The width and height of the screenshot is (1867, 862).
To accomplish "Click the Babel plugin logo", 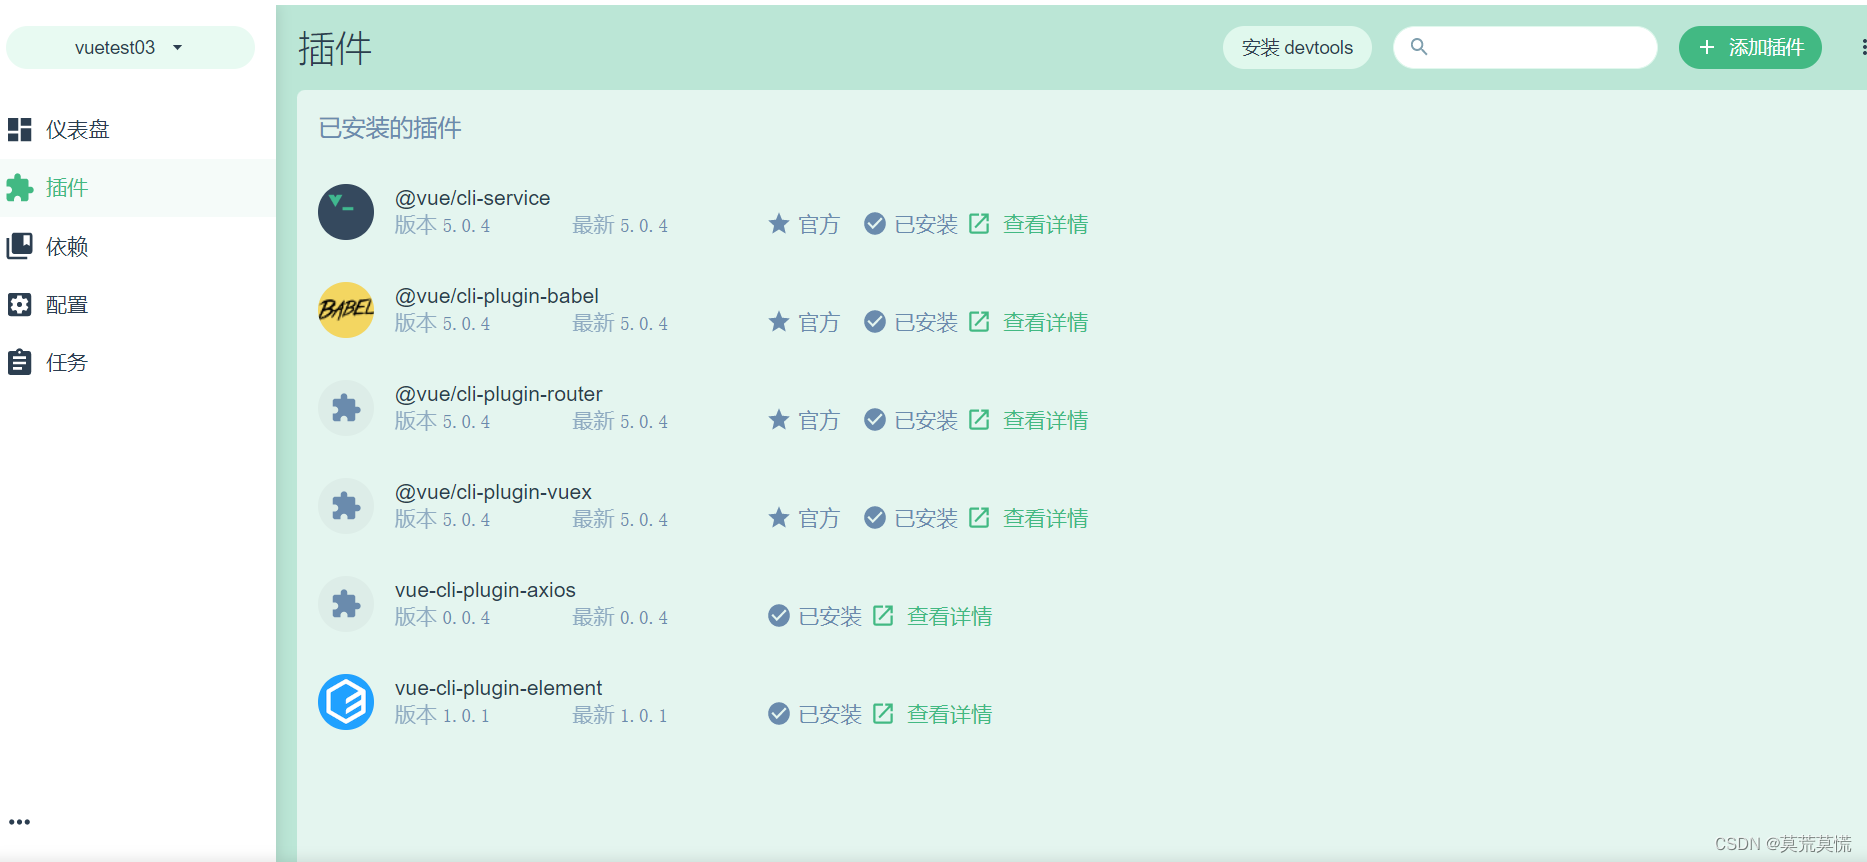I will [x=346, y=310].
